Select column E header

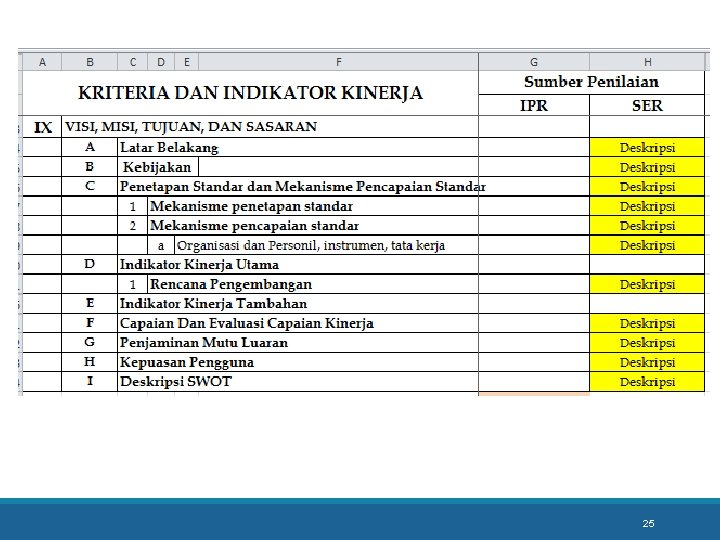[186, 62]
